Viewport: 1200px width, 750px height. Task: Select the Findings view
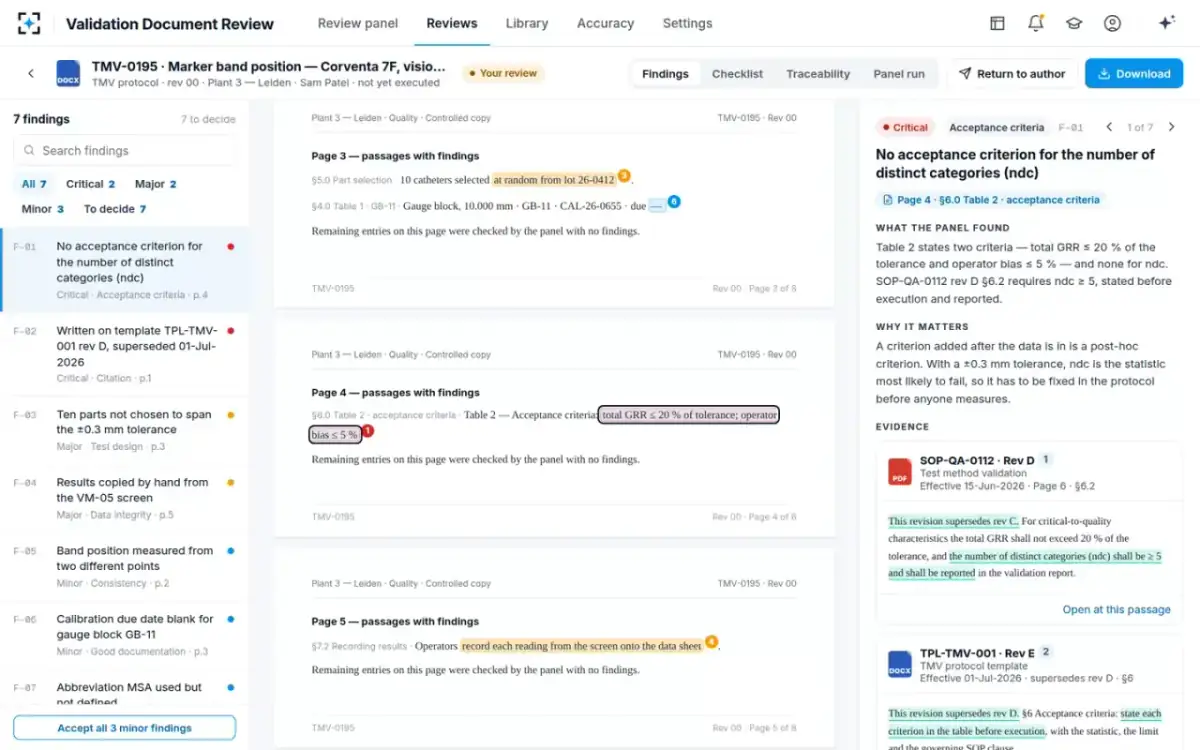click(665, 74)
